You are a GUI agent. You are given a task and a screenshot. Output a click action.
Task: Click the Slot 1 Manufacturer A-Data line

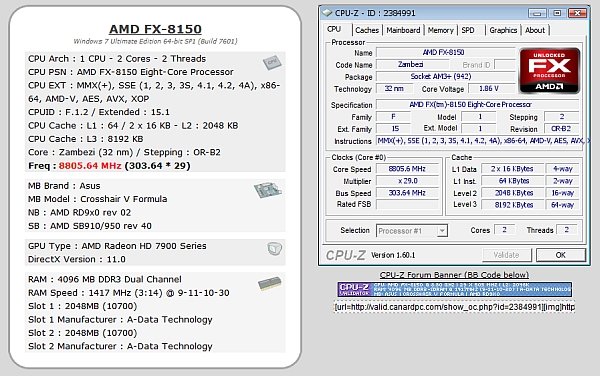click(120, 320)
